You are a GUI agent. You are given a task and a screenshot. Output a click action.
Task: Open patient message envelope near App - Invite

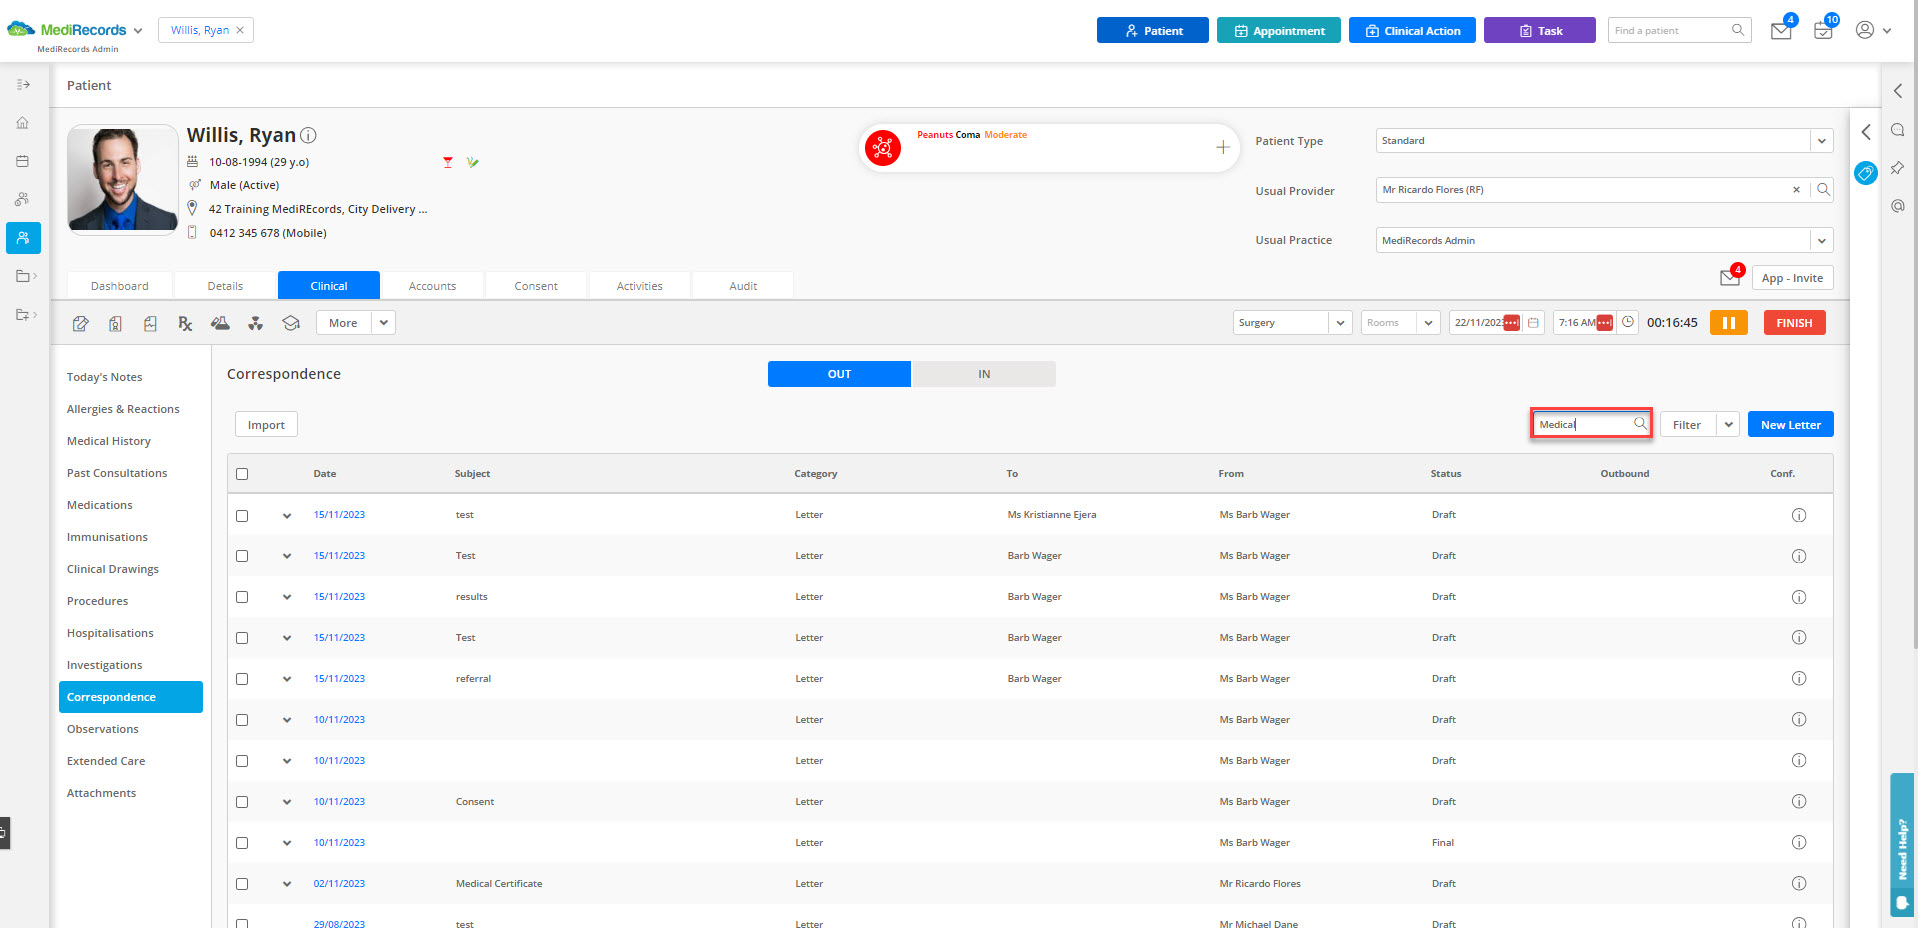(1730, 278)
